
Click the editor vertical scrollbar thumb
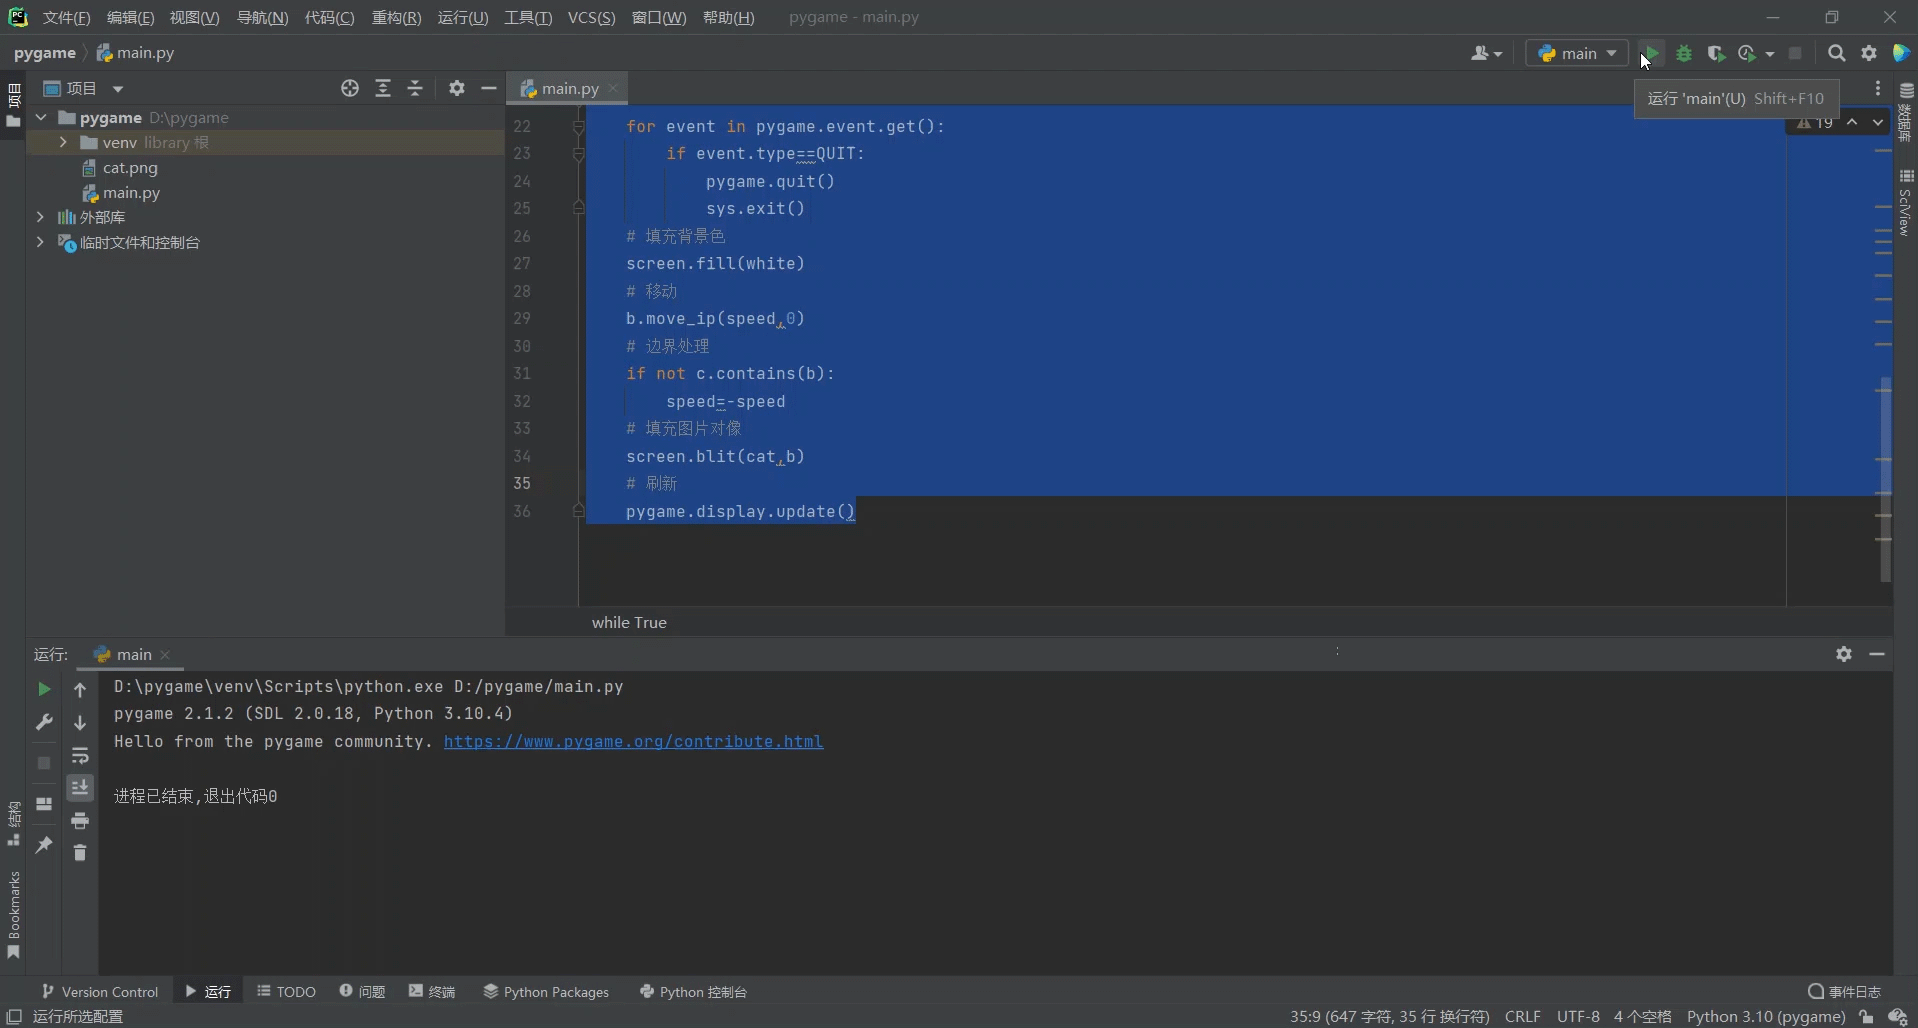click(1884, 478)
